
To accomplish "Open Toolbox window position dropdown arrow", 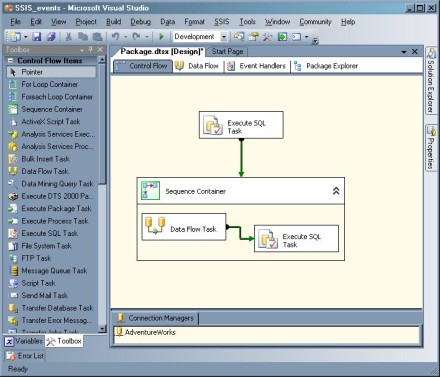I will click(82, 50).
